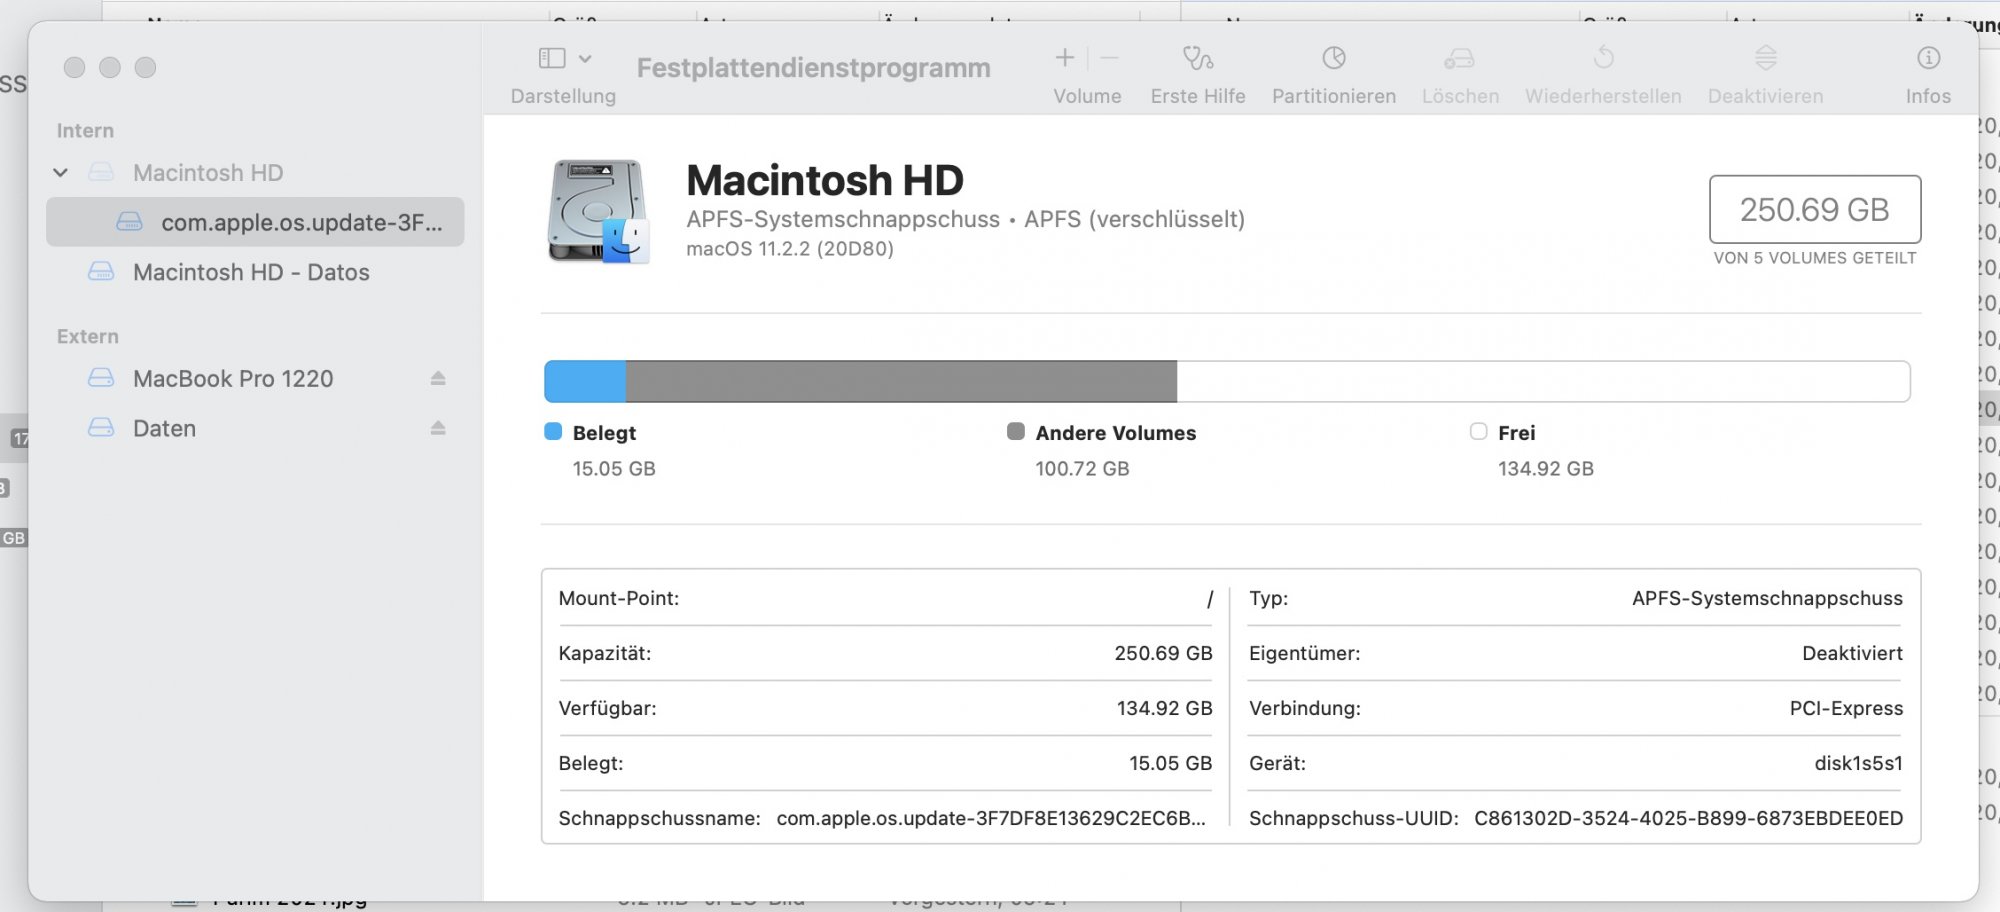Click the Deaktiviert owner value
The height and width of the screenshot is (912, 2000).
click(x=1852, y=653)
